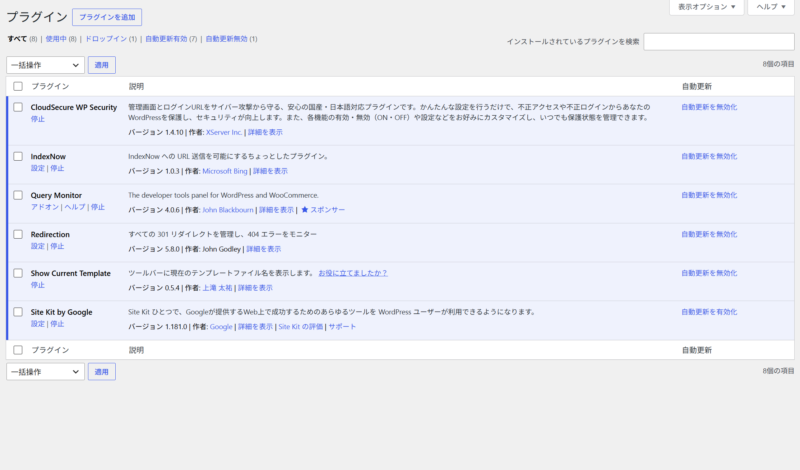
Task: Deactivate IndexNow via 停止 link
Action: [57, 168]
